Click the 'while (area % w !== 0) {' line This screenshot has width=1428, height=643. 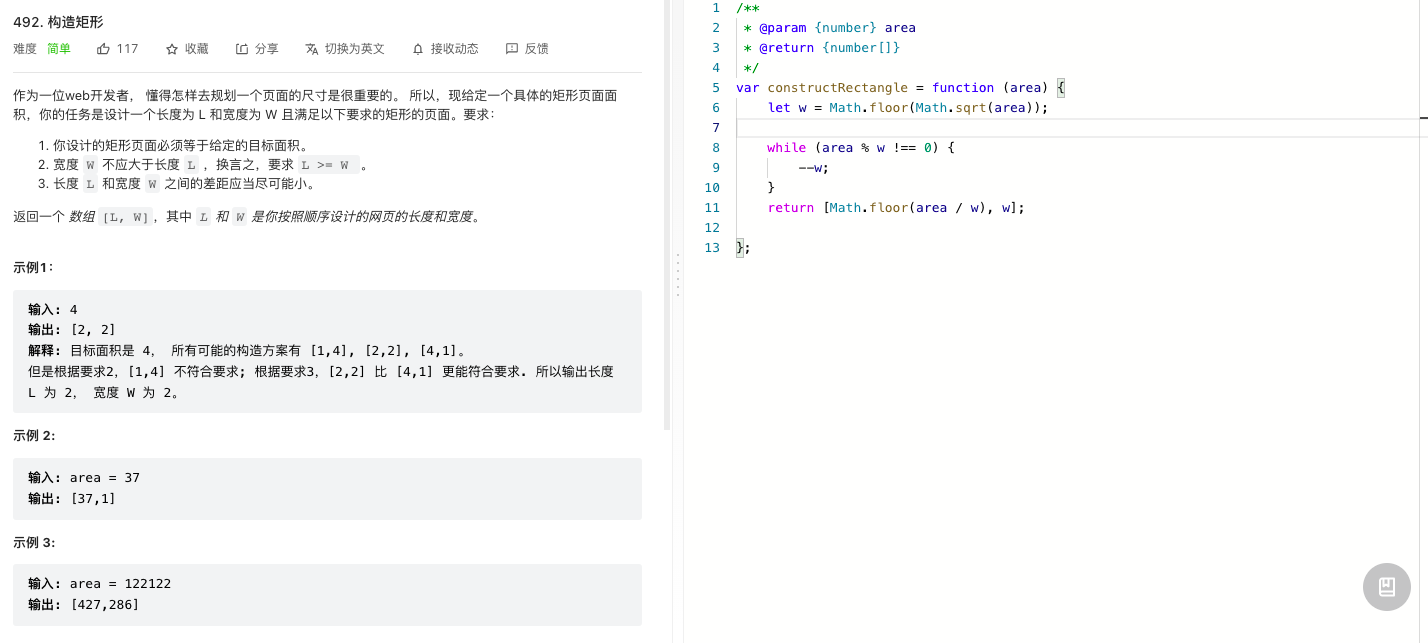(861, 147)
